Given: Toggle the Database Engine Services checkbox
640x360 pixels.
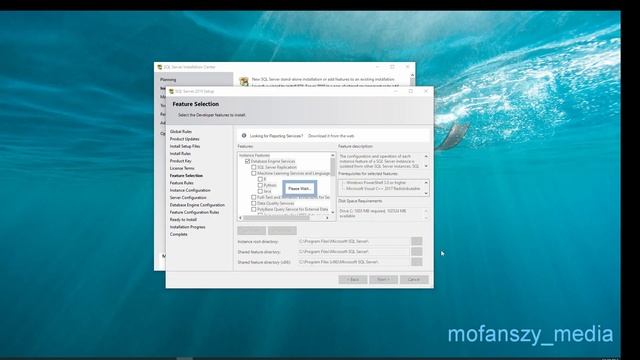Looking at the screenshot, I should click(x=247, y=161).
